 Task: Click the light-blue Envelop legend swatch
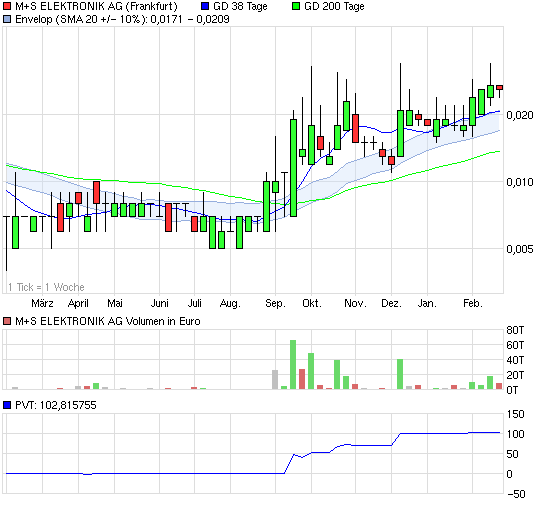(x=7, y=19)
